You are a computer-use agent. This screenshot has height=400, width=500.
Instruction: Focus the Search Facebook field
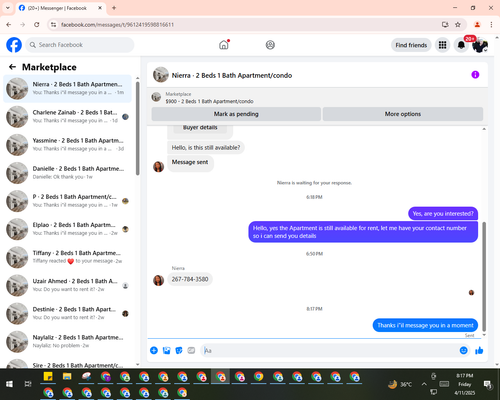(80, 45)
